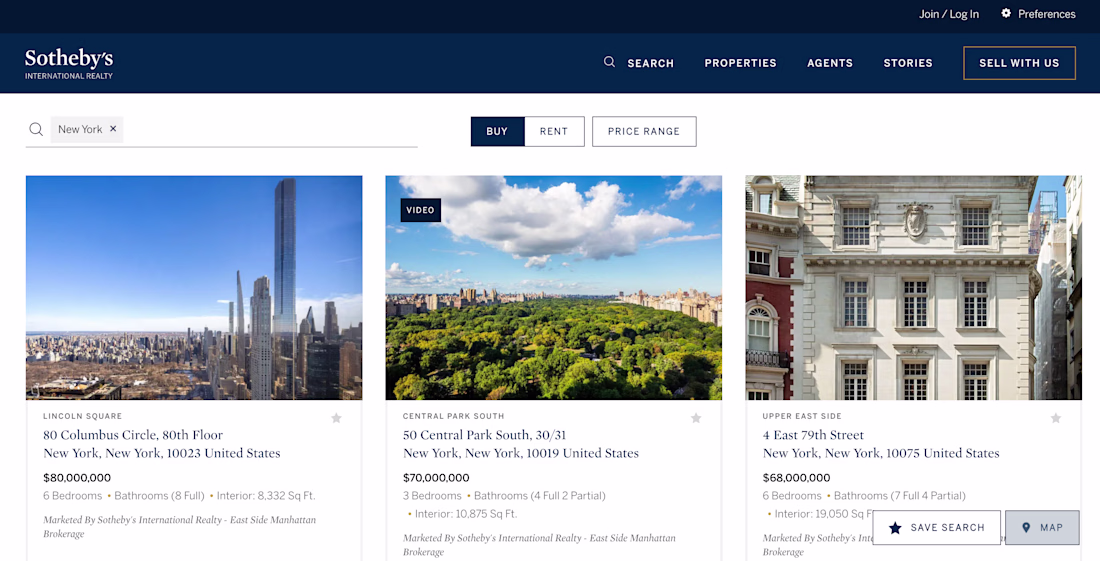Favorite the 50 Central Park South listing star
Viewport: 1100px width, 561px height.
pos(696,418)
